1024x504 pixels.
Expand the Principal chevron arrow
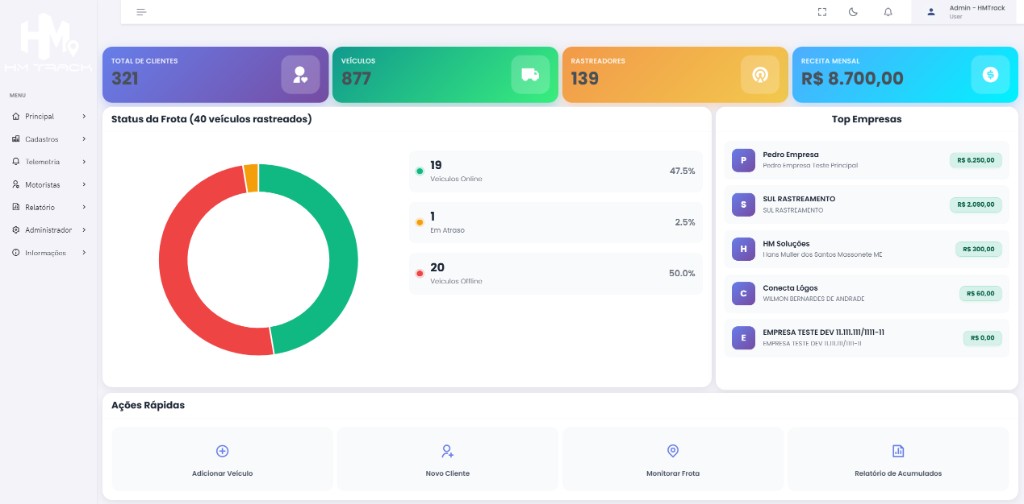coord(84,116)
